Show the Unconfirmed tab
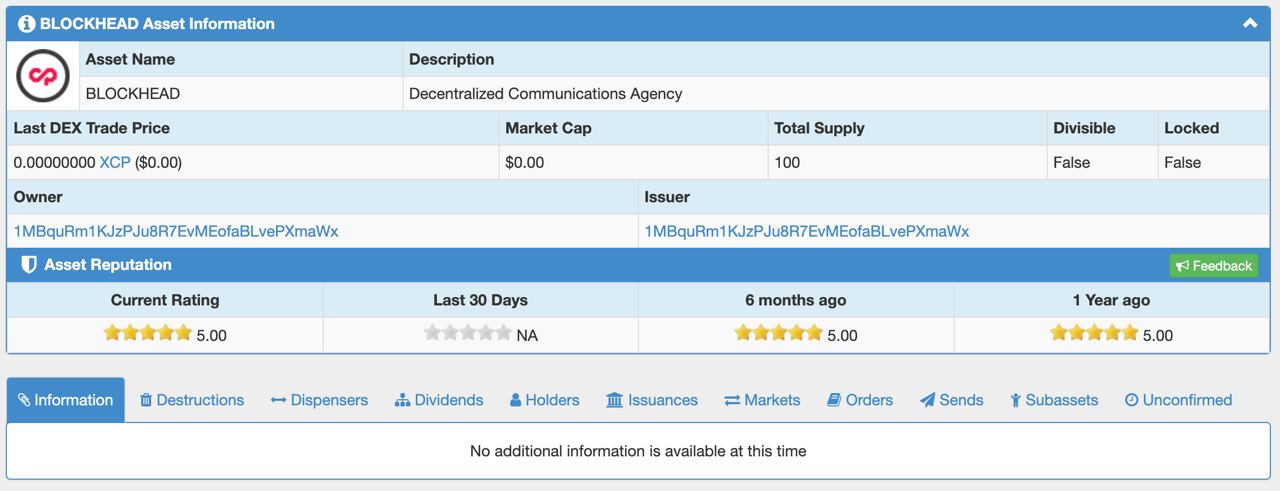The image size is (1280, 491). coord(1178,400)
